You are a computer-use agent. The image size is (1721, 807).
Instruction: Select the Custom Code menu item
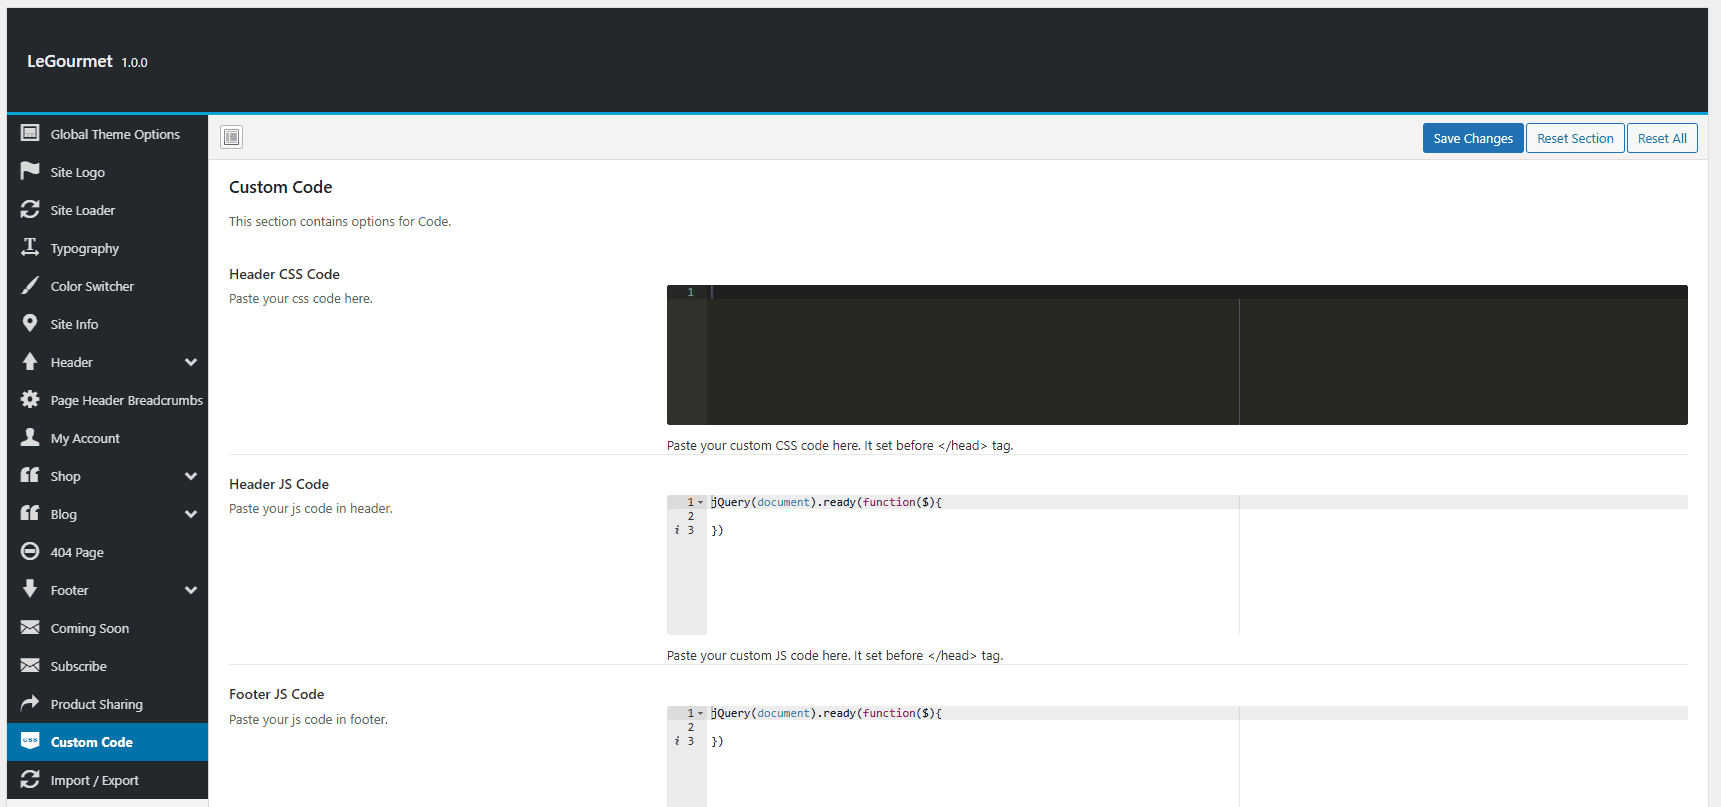107,742
